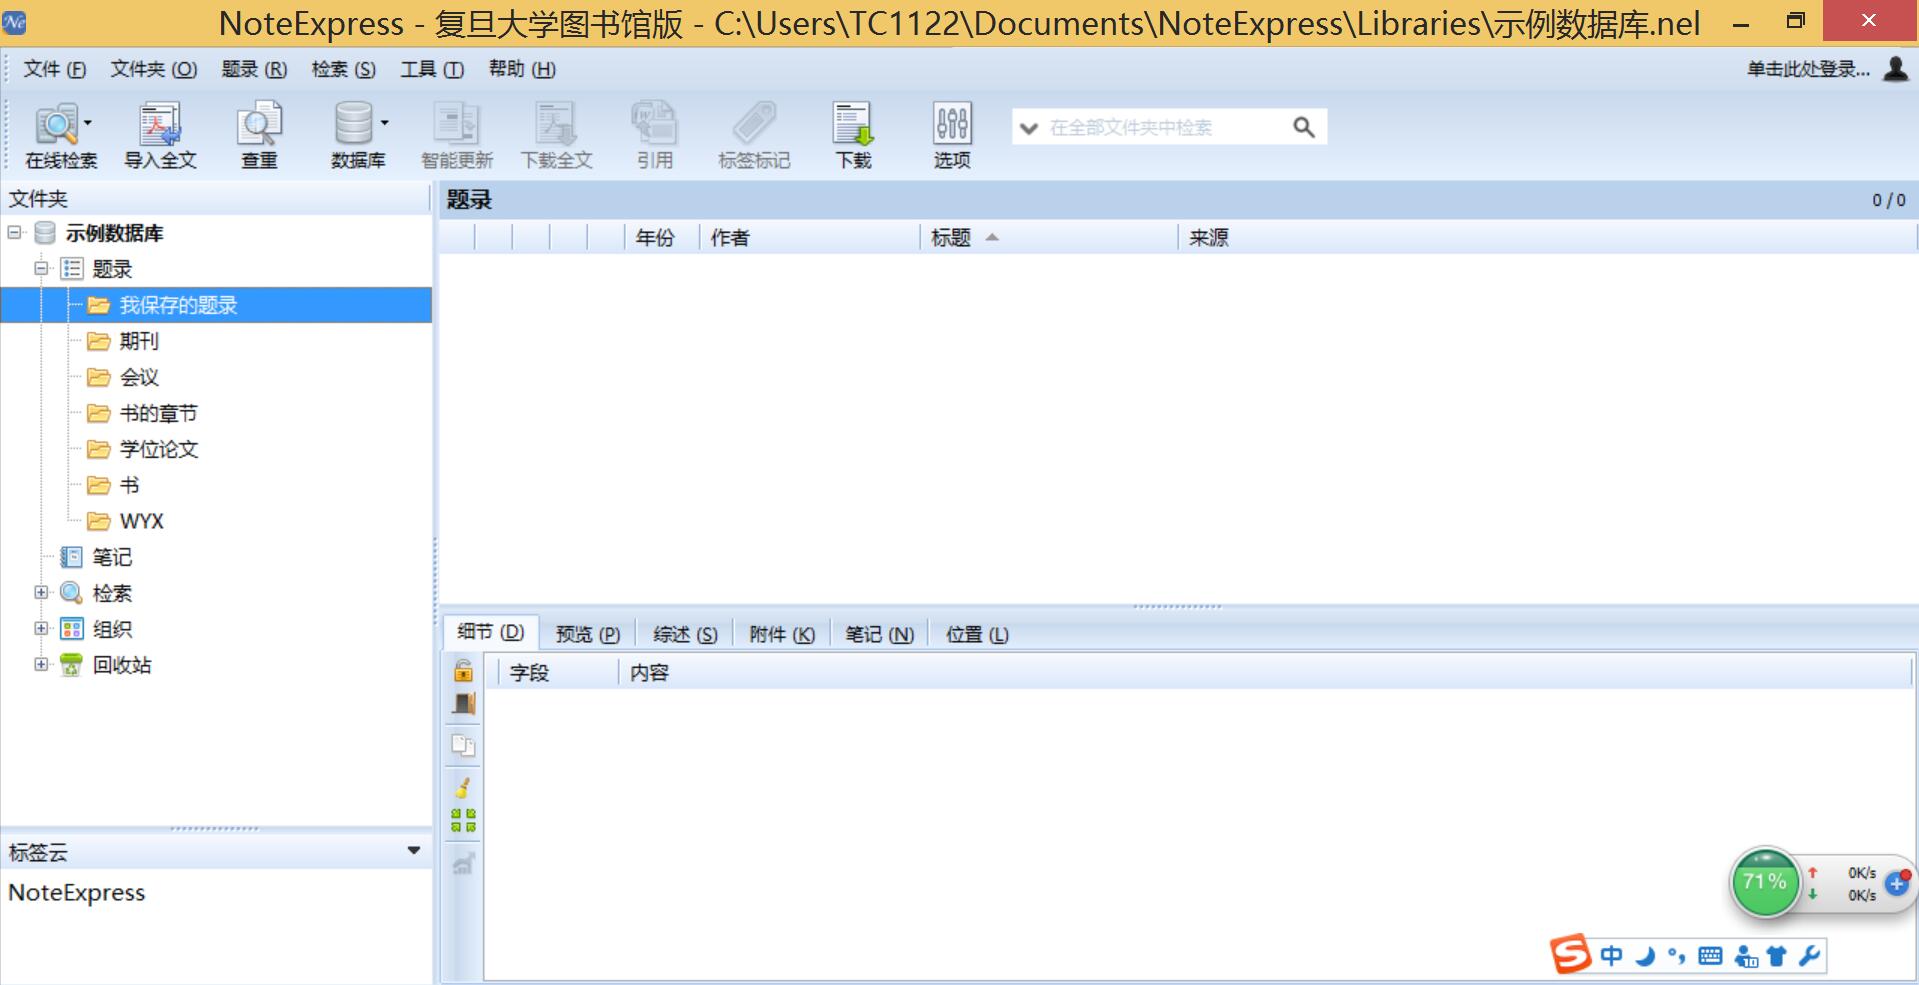This screenshot has height=985, width=1919.
Task: Click the lock icon in details panel
Action: [x=463, y=669]
